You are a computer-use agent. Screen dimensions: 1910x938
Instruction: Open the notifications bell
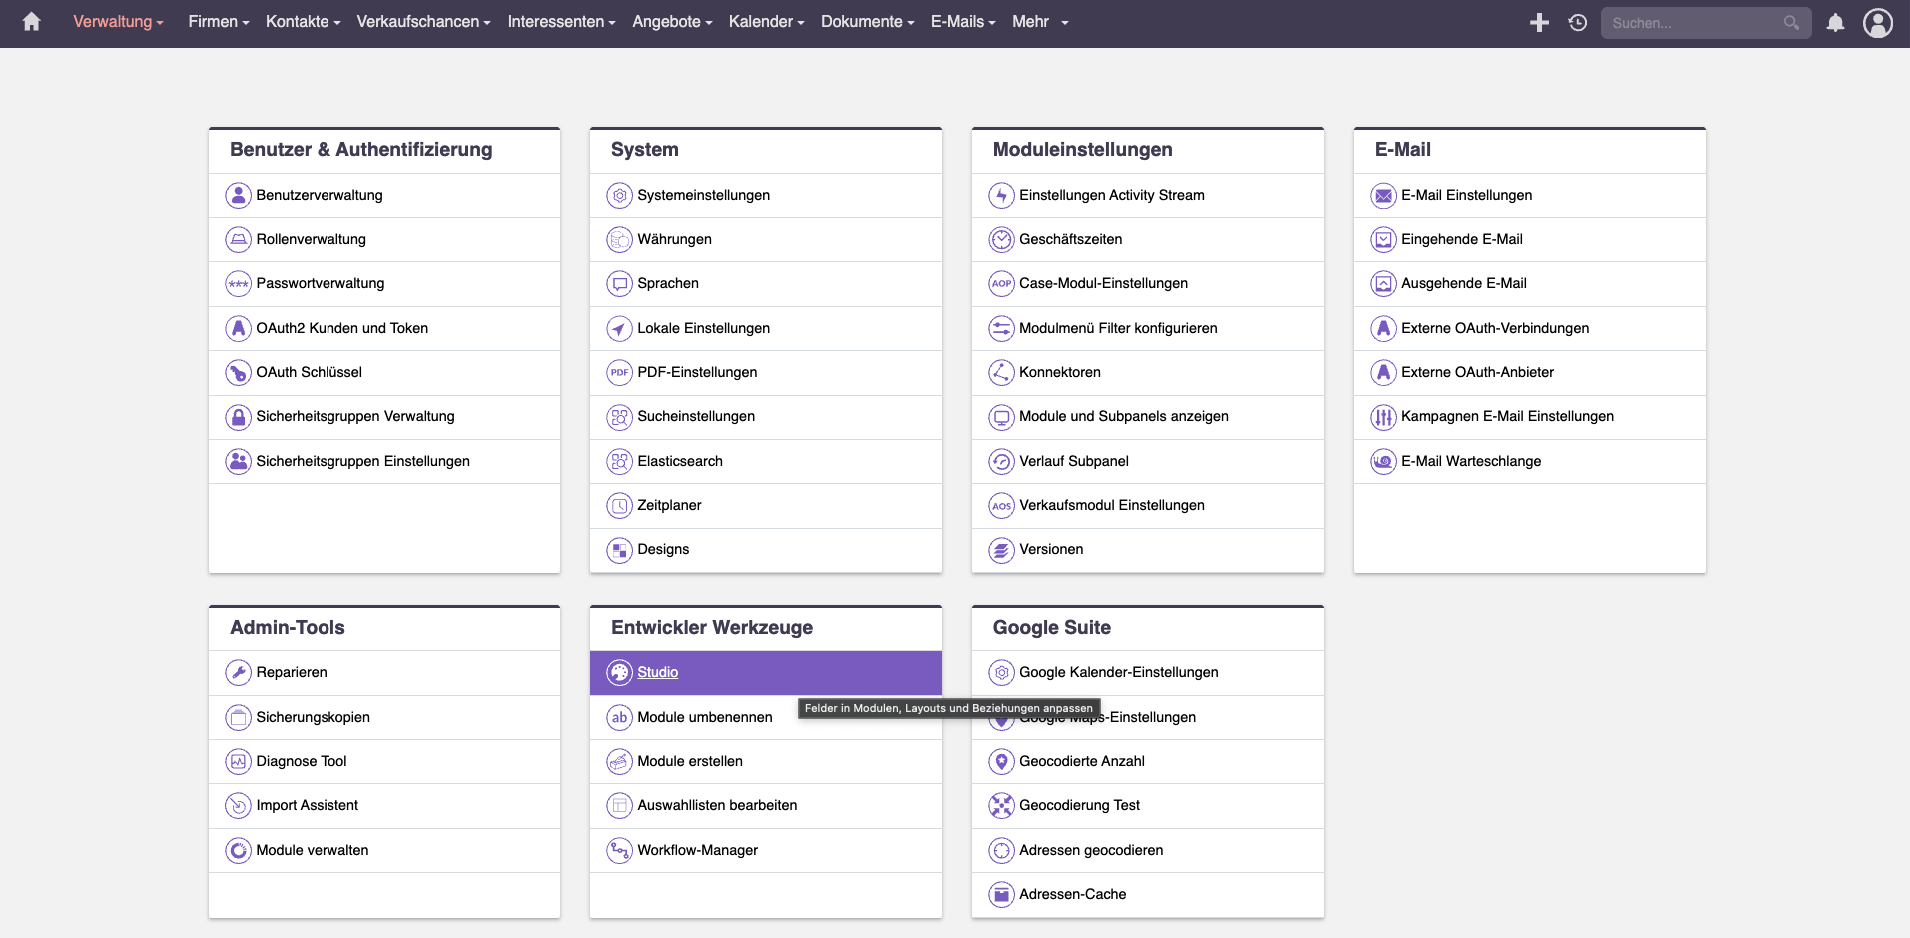point(1835,22)
